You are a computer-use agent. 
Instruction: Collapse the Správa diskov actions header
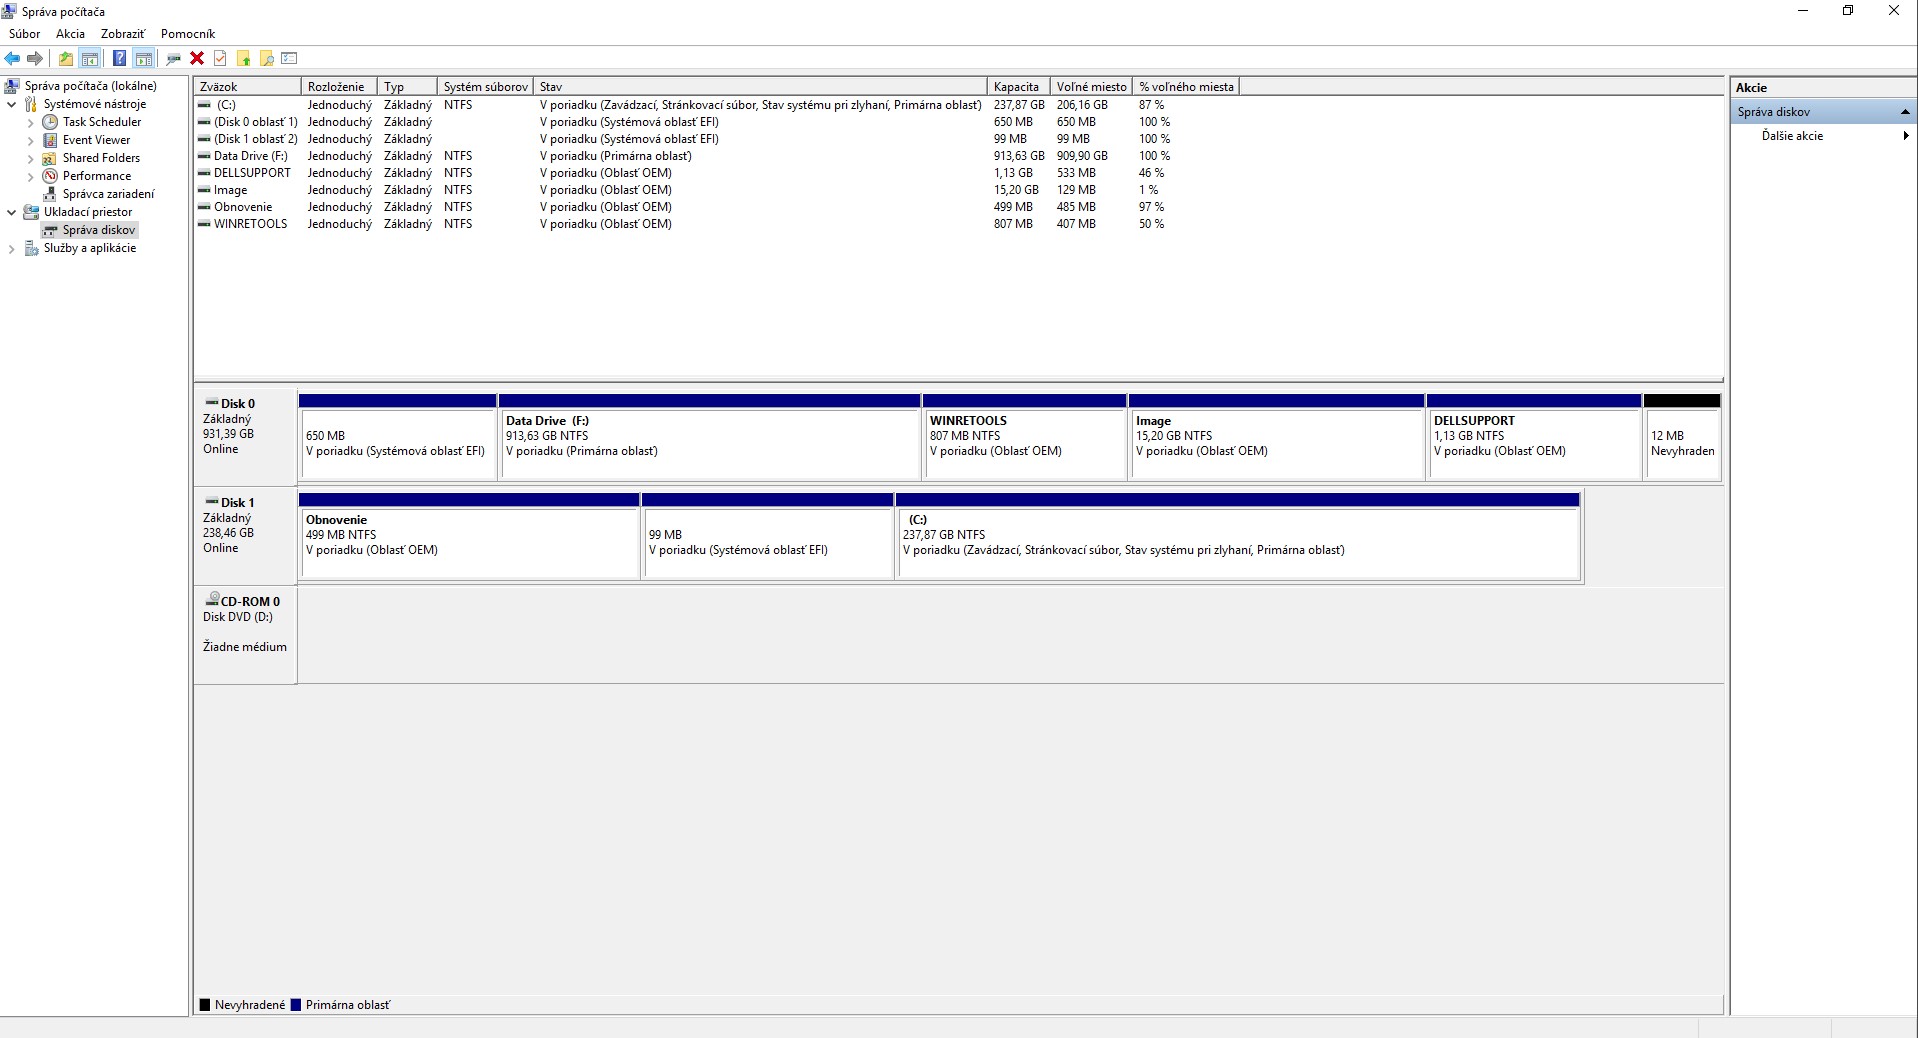click(1904, 112)
